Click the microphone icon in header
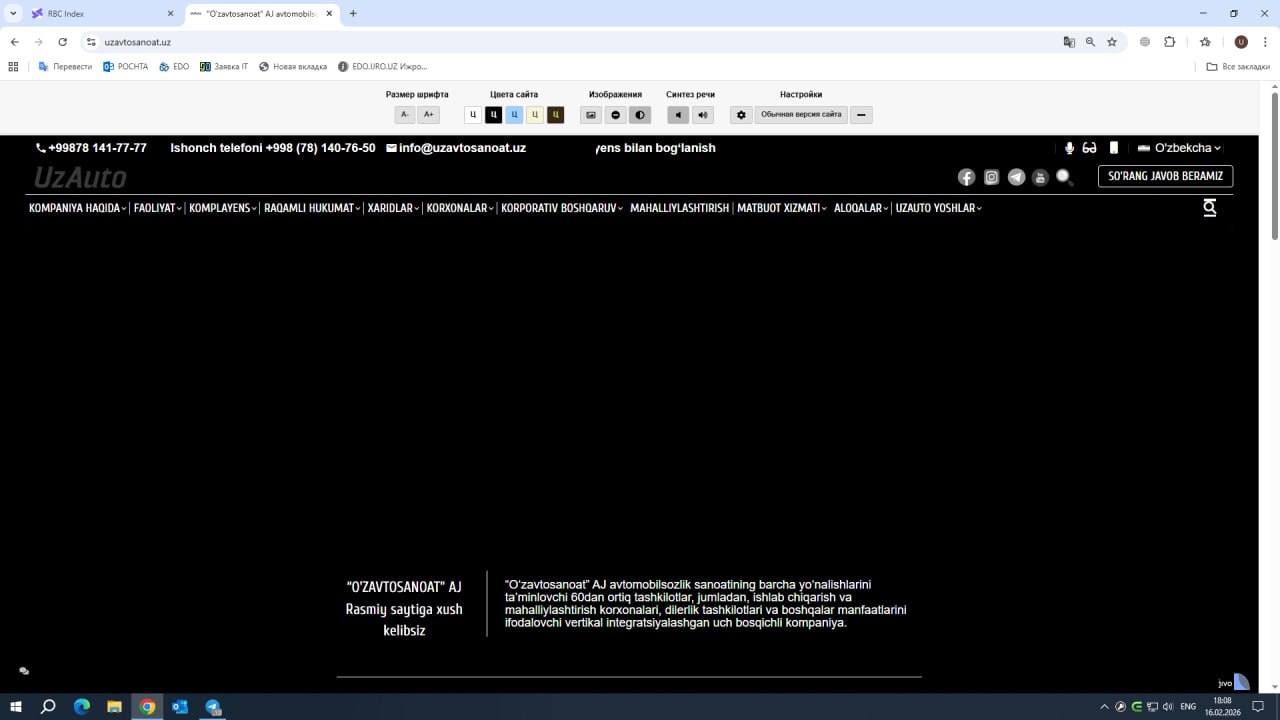The image size is (1280, 720). (x=1069, y=148)
